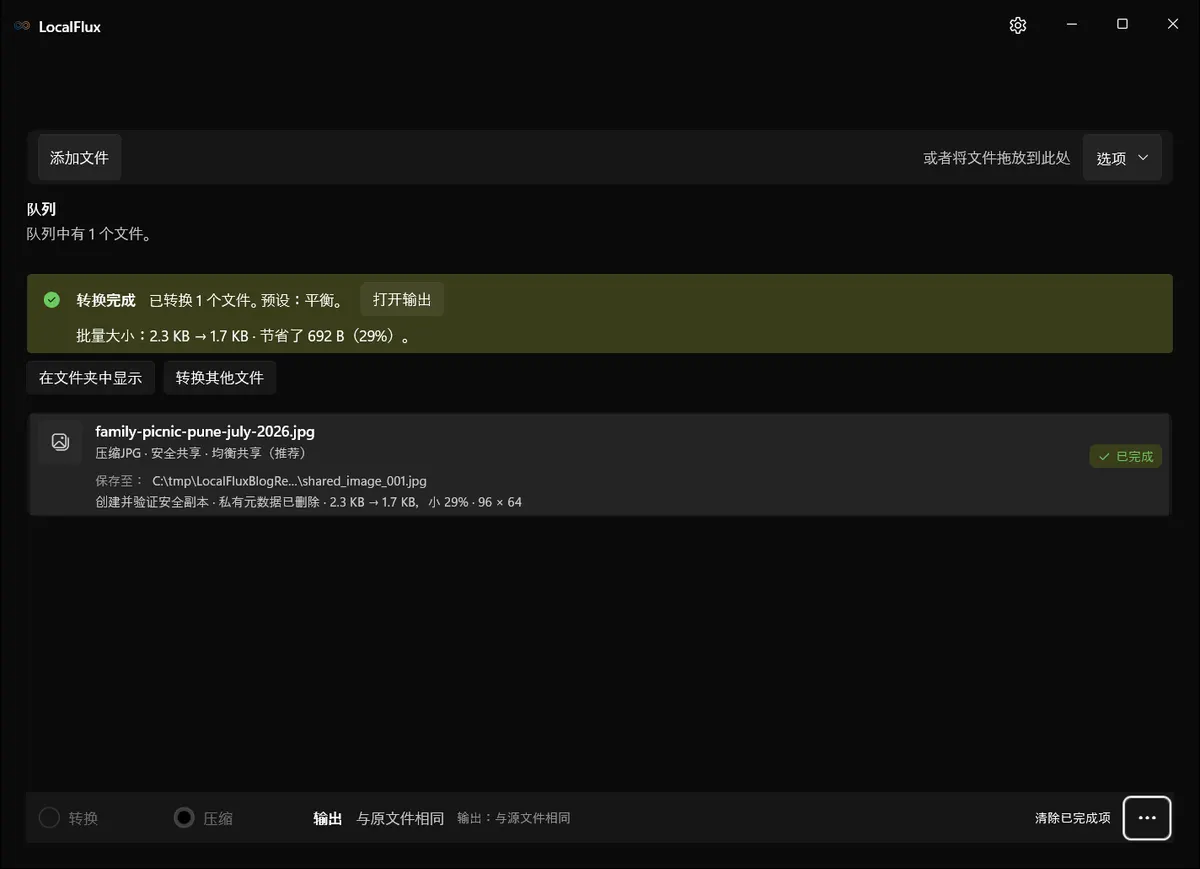Viewport: 1200px width, 869px height.
Task: Click the 队列 heading
Action: click(x=41, y=210)
